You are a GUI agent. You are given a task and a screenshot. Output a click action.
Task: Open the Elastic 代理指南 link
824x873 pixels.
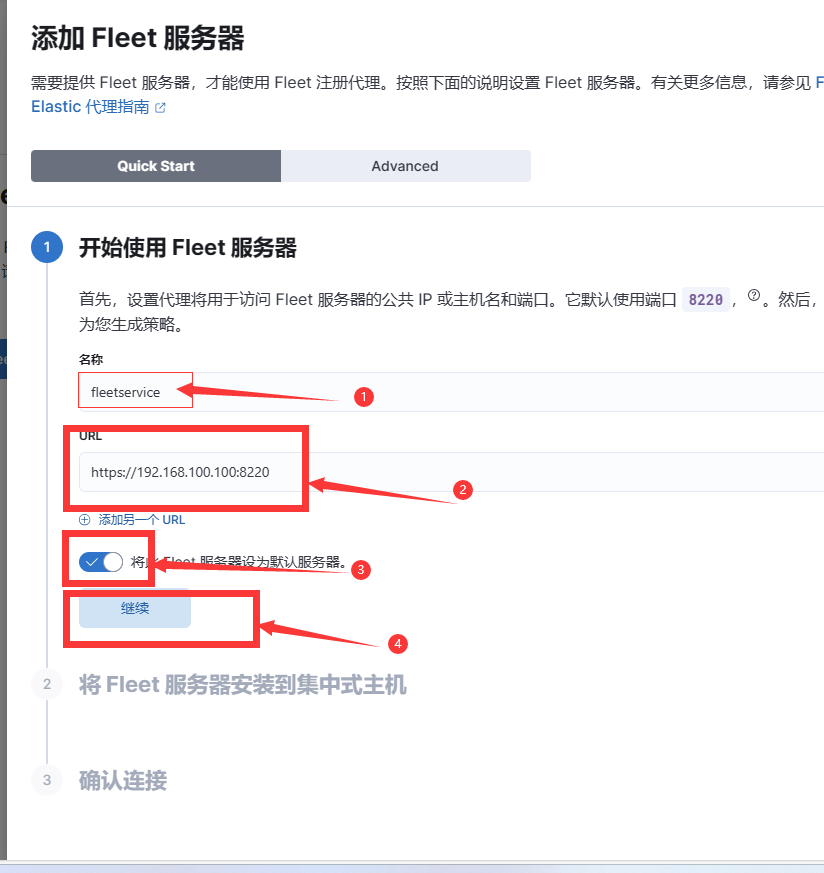point(90,106)
